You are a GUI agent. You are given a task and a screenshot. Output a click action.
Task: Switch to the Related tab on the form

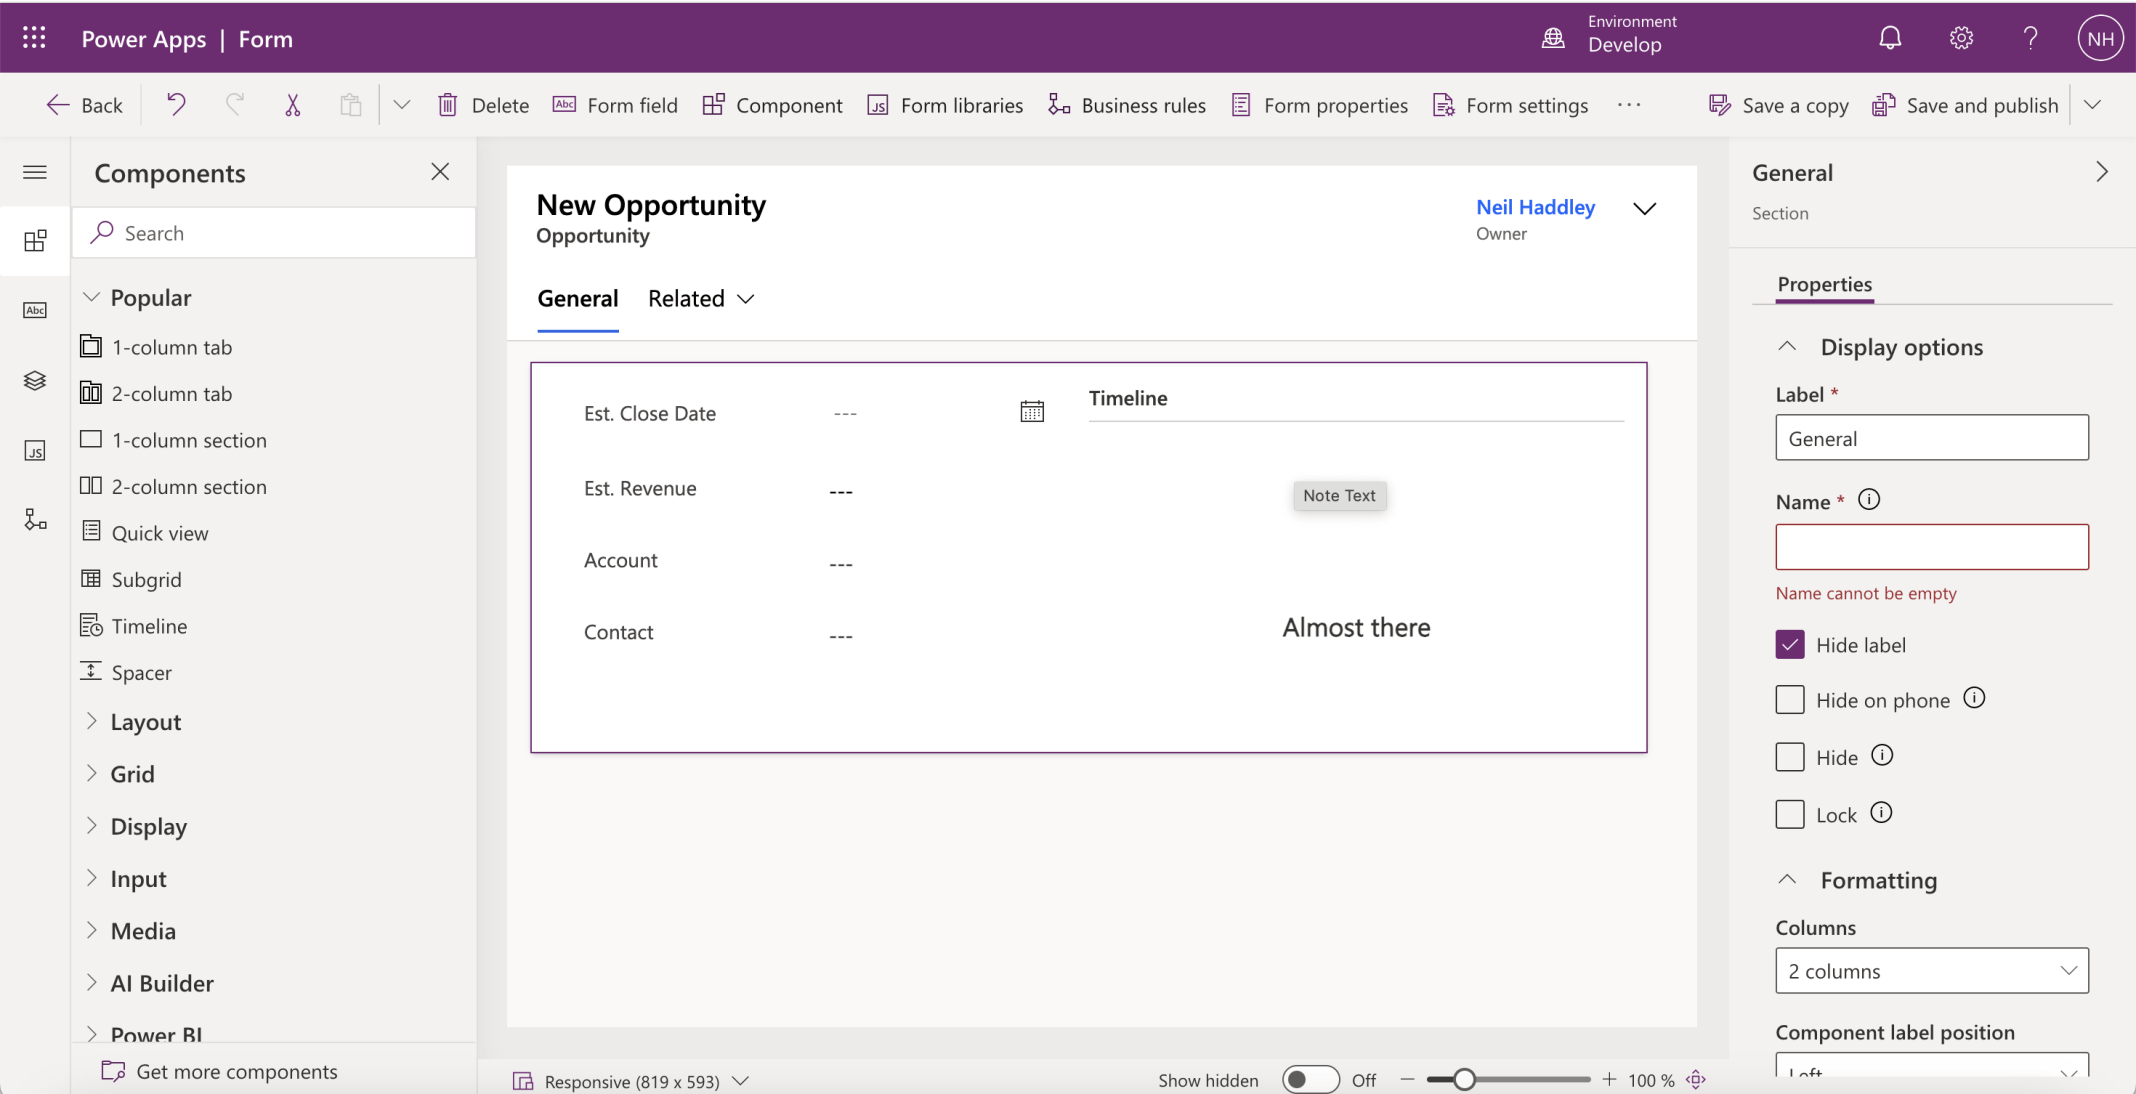686,298
